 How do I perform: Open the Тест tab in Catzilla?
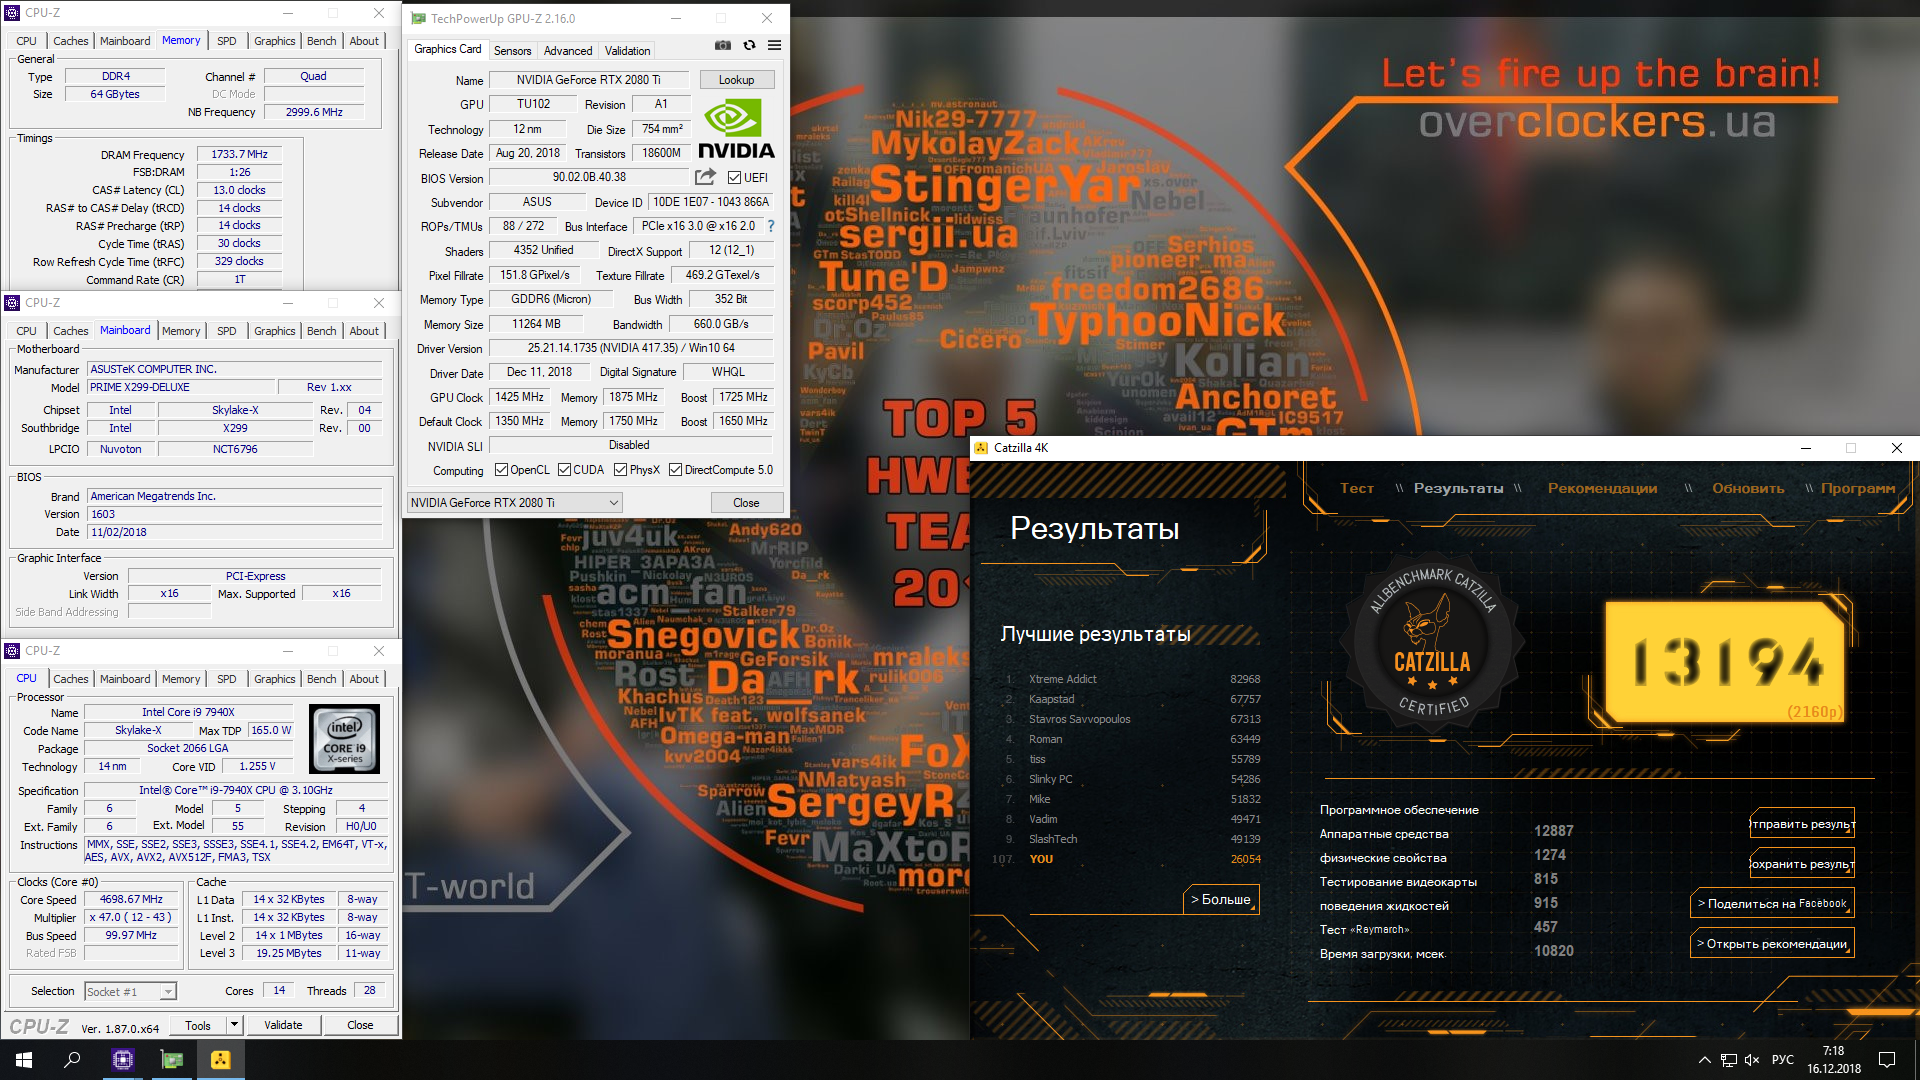coord(1357,488)
